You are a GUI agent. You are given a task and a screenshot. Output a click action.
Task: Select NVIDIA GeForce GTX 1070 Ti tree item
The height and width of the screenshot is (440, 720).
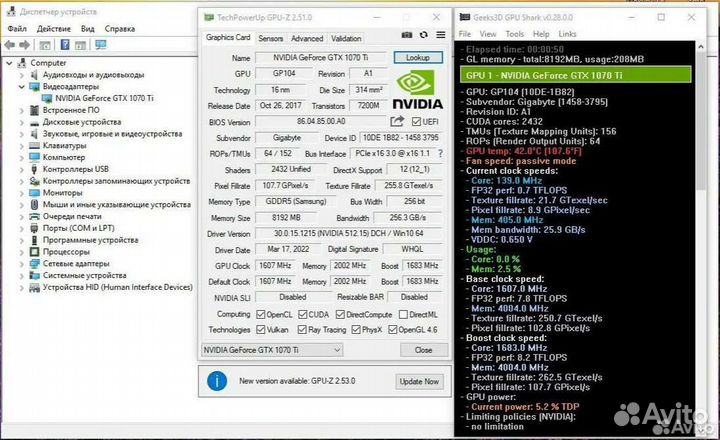click(104, 98)
